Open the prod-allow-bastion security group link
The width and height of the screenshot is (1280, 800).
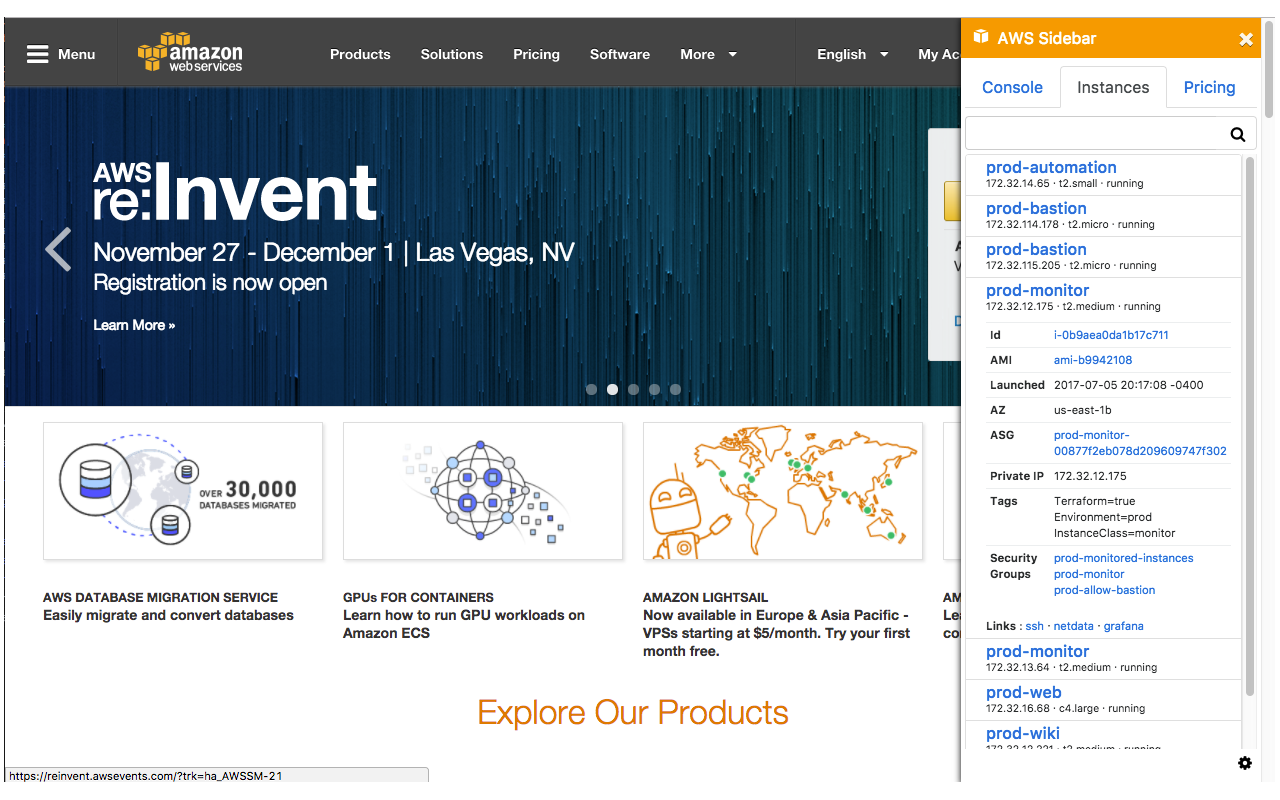coord(1104,590)
